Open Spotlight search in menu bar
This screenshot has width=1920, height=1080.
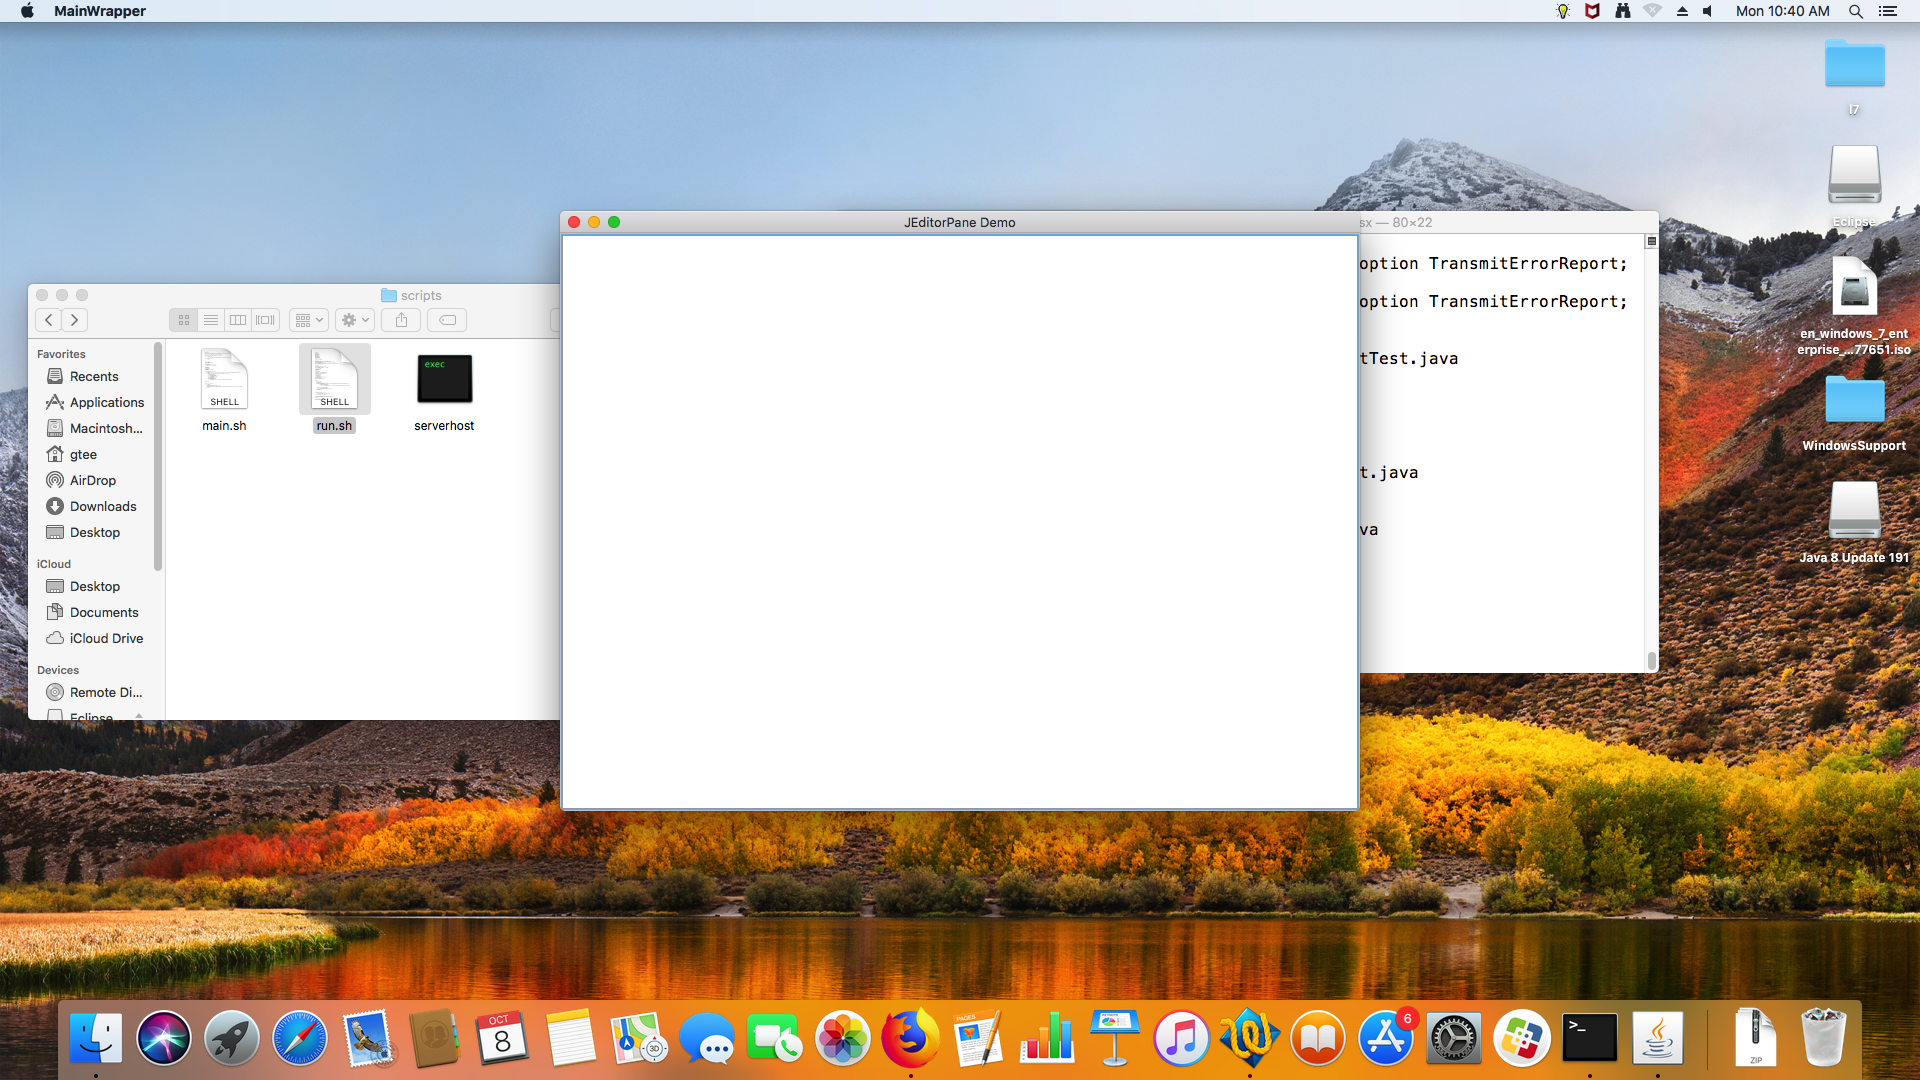(x=1855, y=11)
